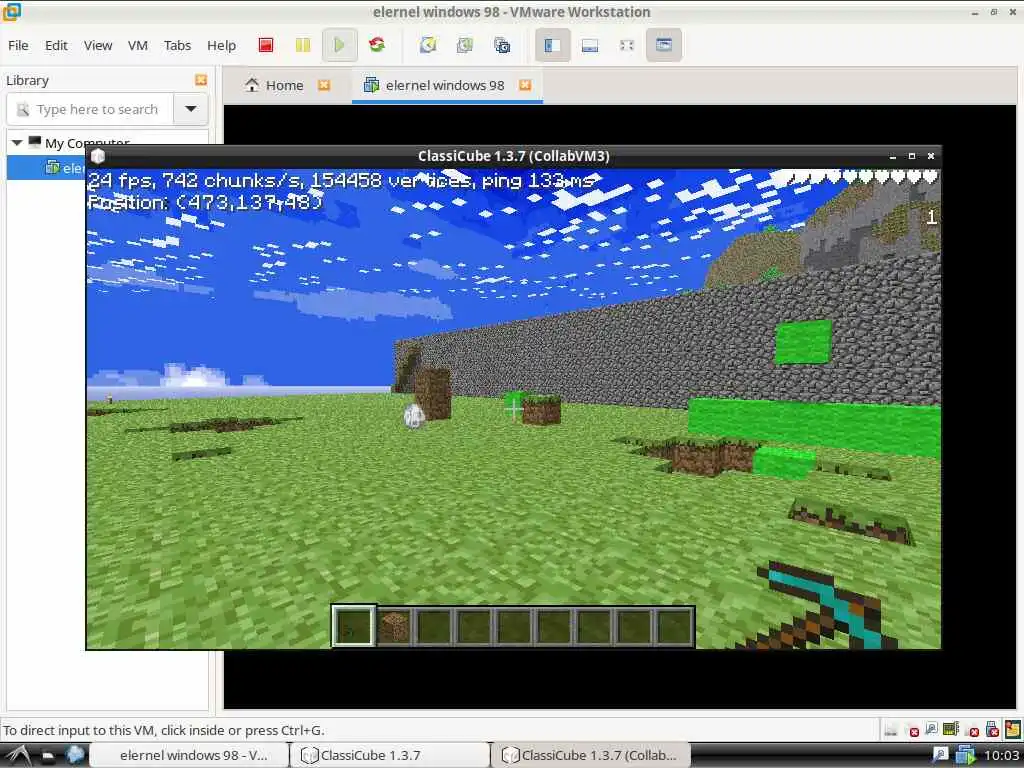Launch the blue globe browser icon
Viewport: 1024px width, 768px height.
pos(75,755)
